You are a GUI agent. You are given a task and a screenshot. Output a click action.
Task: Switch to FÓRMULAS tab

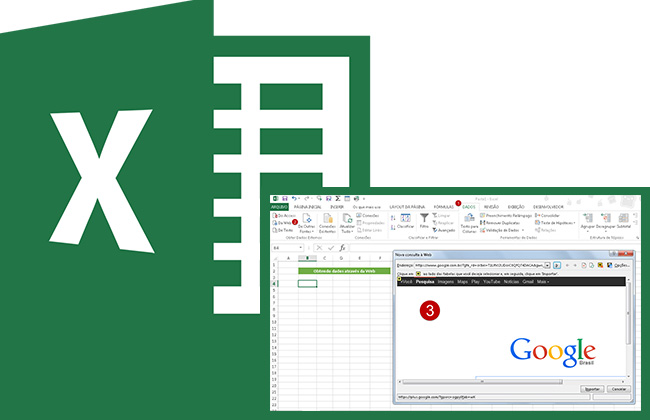(444, 207)
